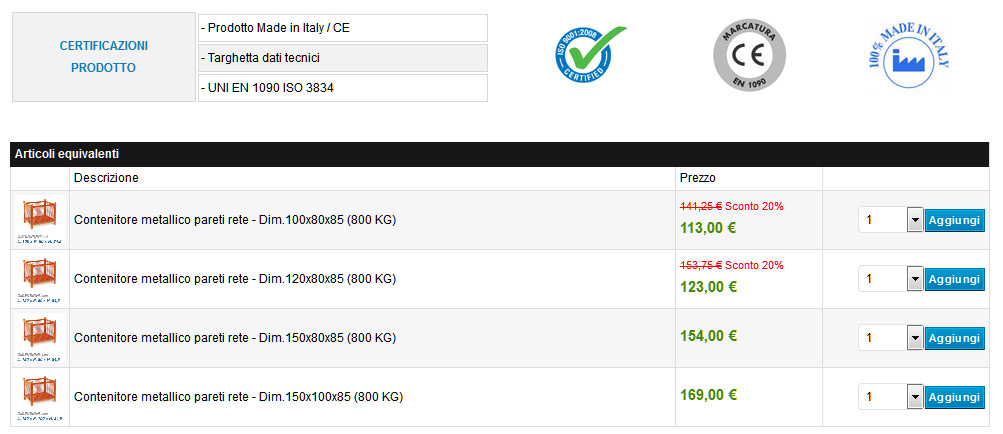Viewport: 1003px width, 434px height.
Task: Click the 100% Made in Italy logo
Action: (x=910, y=57)
